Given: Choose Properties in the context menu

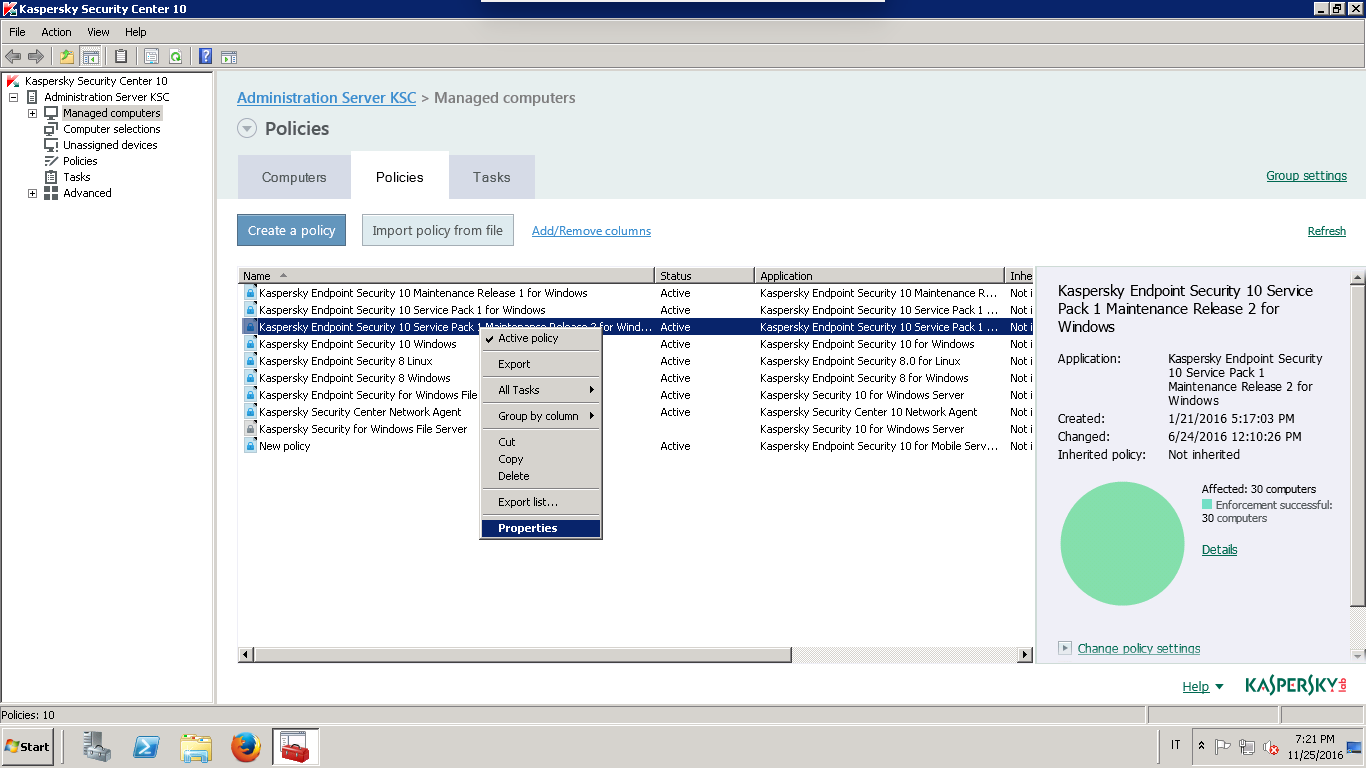Looking at the screenshot, I should (541, 528).
